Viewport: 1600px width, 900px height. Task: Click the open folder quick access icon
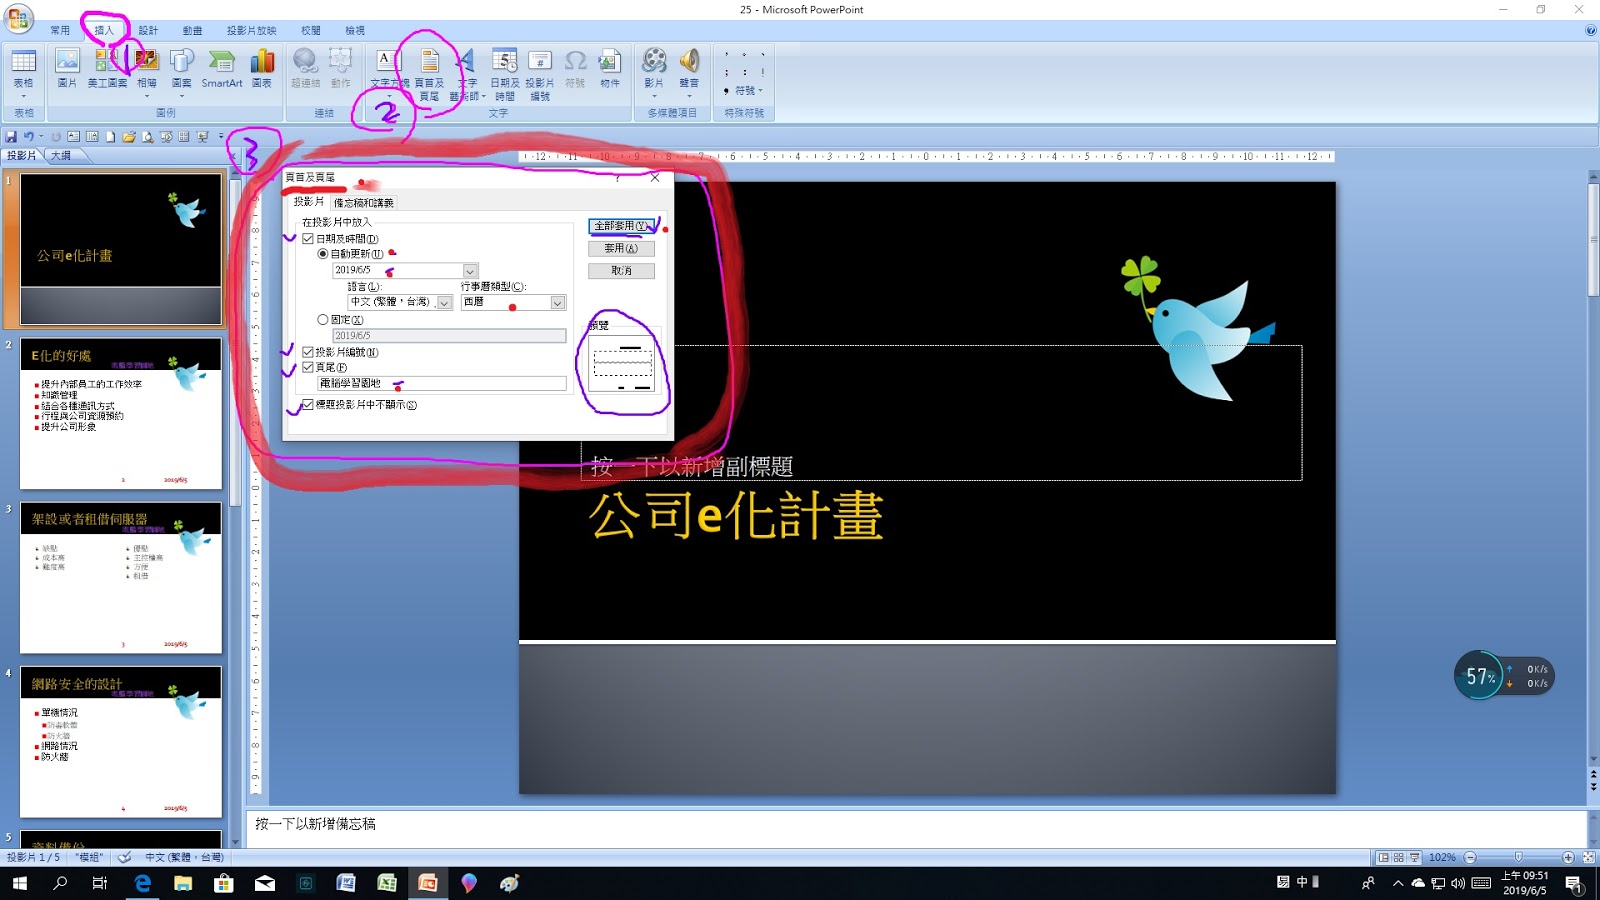[x=129, y=136]
